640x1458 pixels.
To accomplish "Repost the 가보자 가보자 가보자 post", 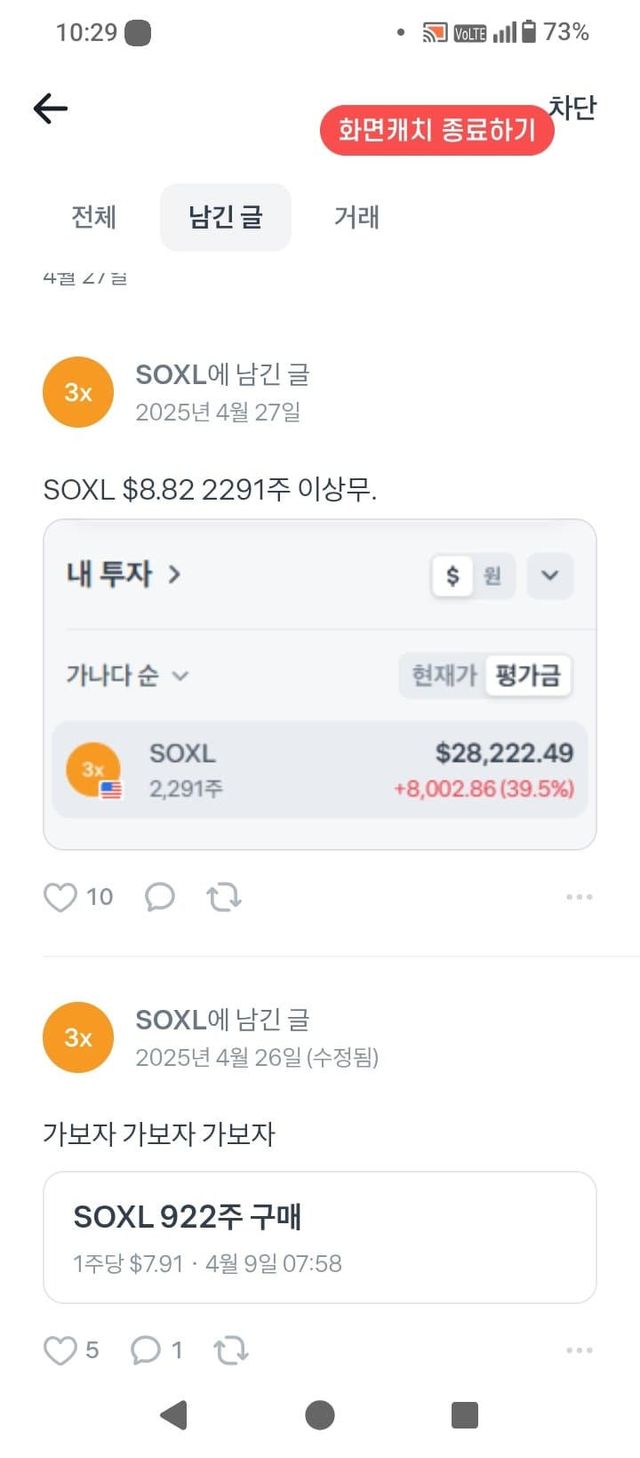I will pyautogui.click(x=231, y=1351).
